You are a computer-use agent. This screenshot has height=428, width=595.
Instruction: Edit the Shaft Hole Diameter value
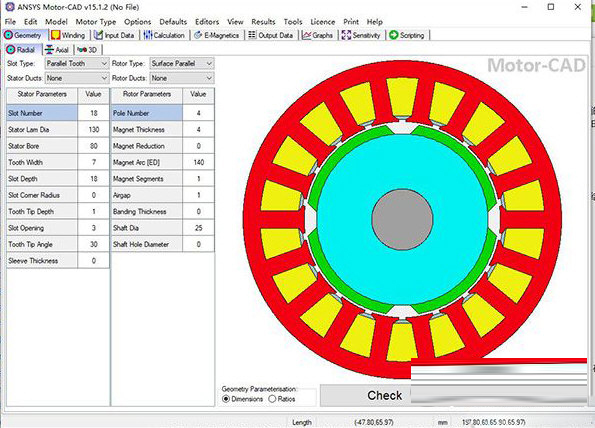pyautogui.click(x=198, y=244)
